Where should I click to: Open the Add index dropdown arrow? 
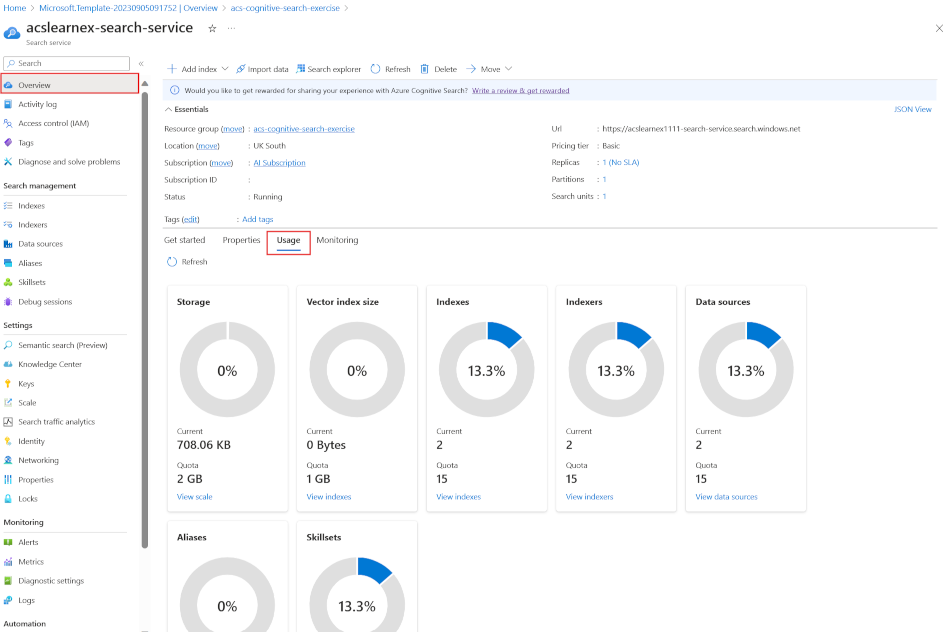tap(225, 69)
